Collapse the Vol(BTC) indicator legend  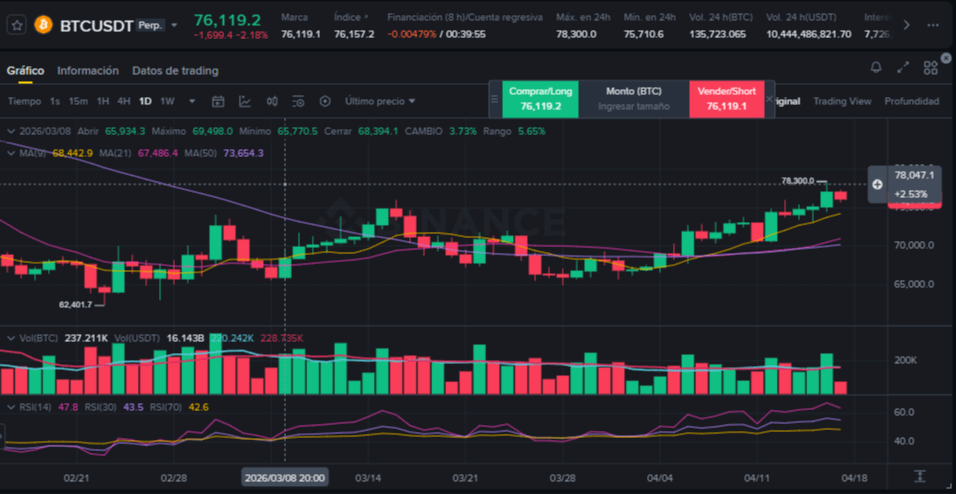tap(10, 338)
